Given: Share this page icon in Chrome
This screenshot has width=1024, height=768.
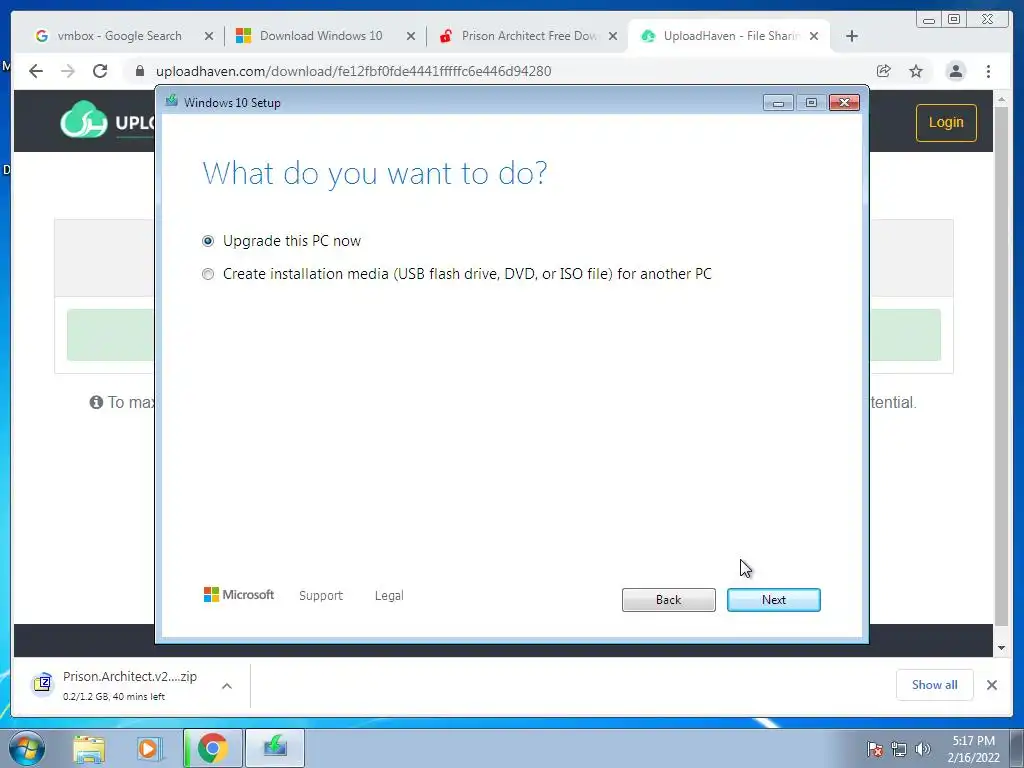Looking at the screenshot, I should tap(884, 71).
